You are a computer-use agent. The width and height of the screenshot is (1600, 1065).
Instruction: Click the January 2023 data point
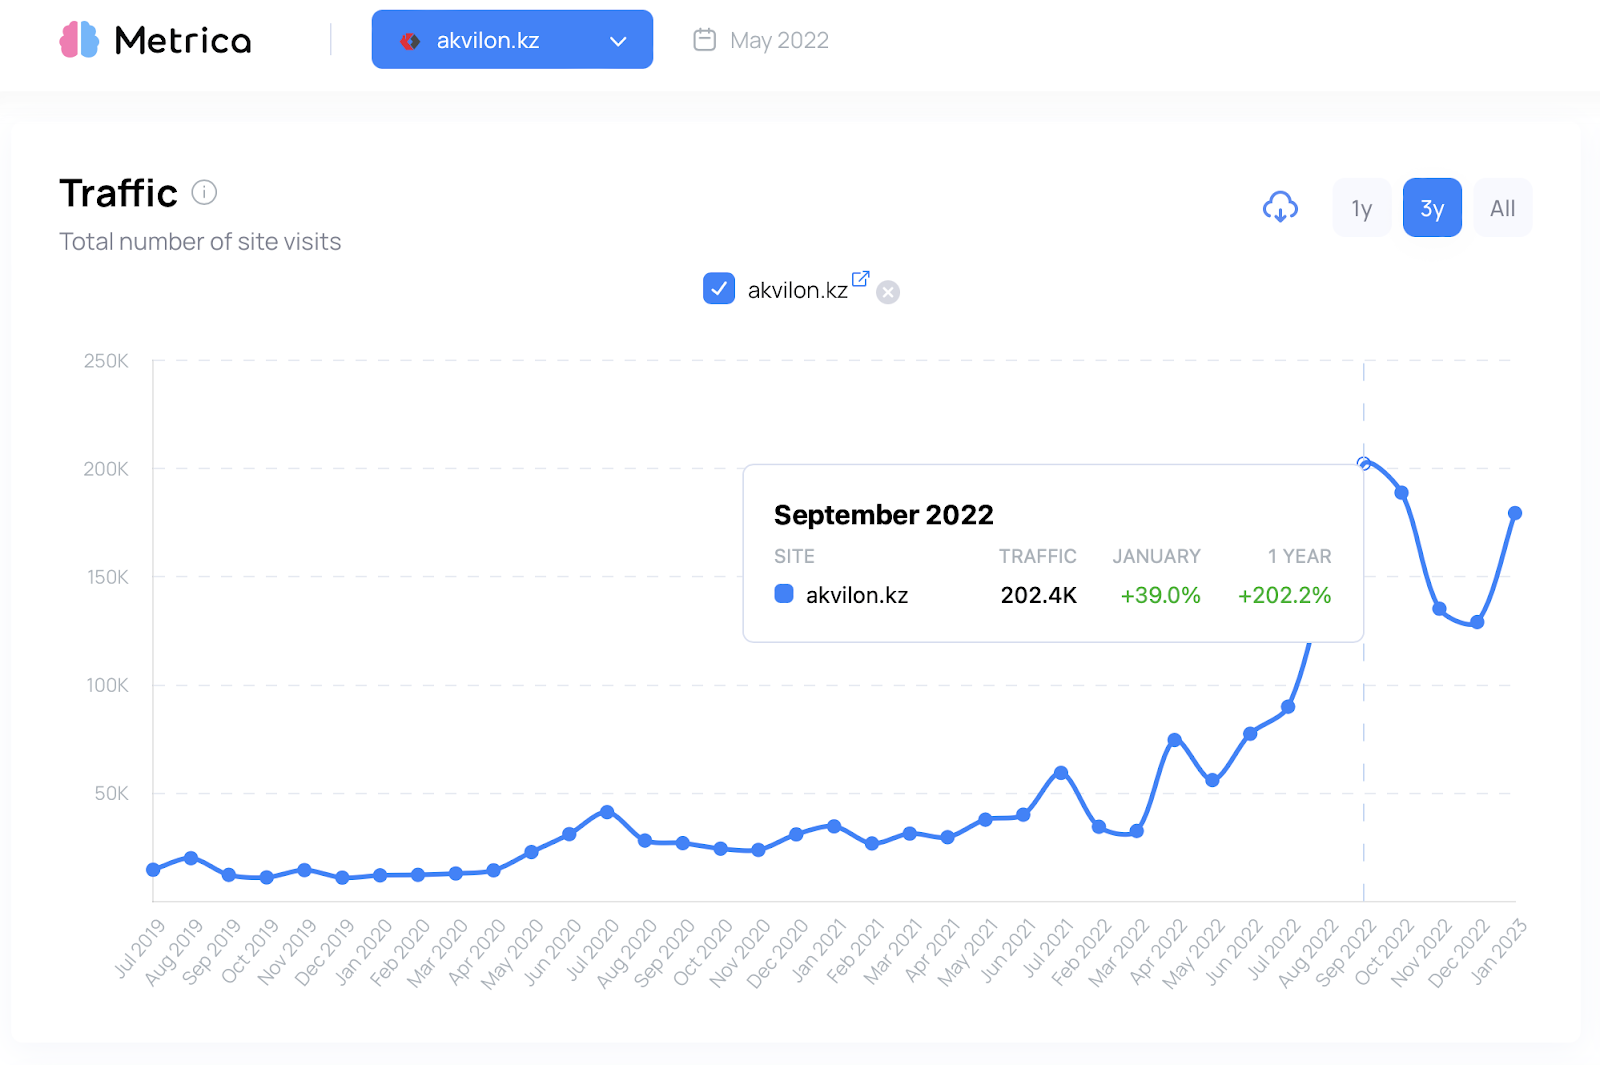1515,513
